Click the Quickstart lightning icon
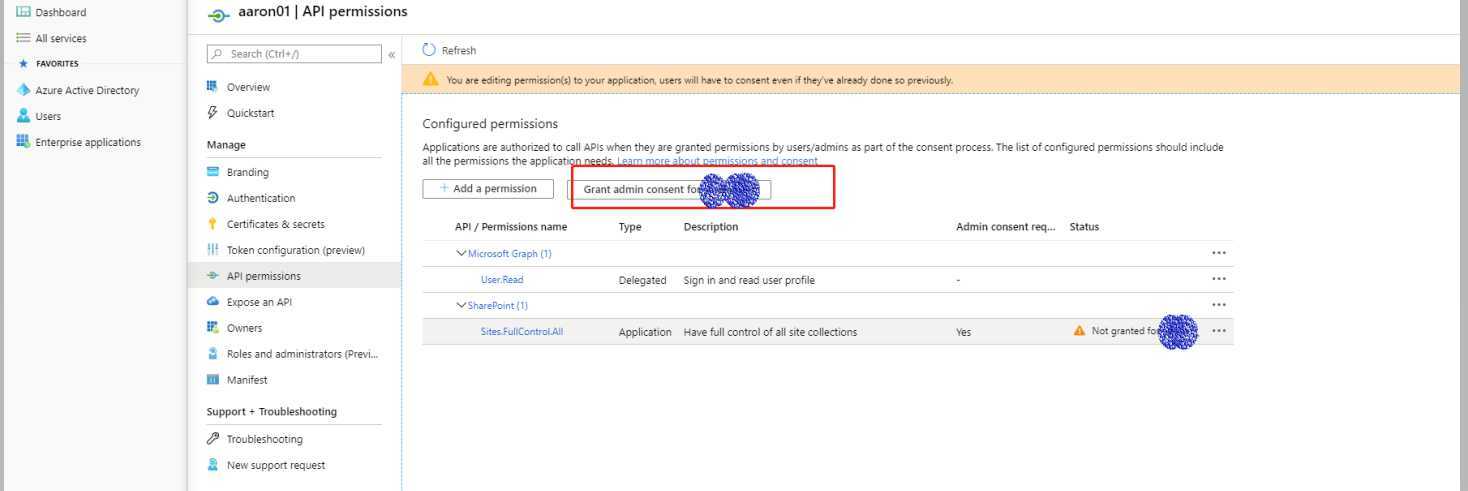The height and width of the screenshot is (491, 1468). pyautogui.click(x=212, y=113)
